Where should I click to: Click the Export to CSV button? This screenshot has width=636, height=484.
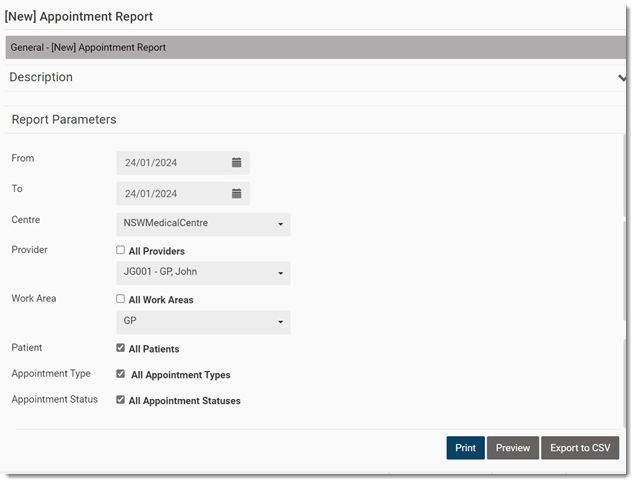pyautogui.click(x=580, y=448)
